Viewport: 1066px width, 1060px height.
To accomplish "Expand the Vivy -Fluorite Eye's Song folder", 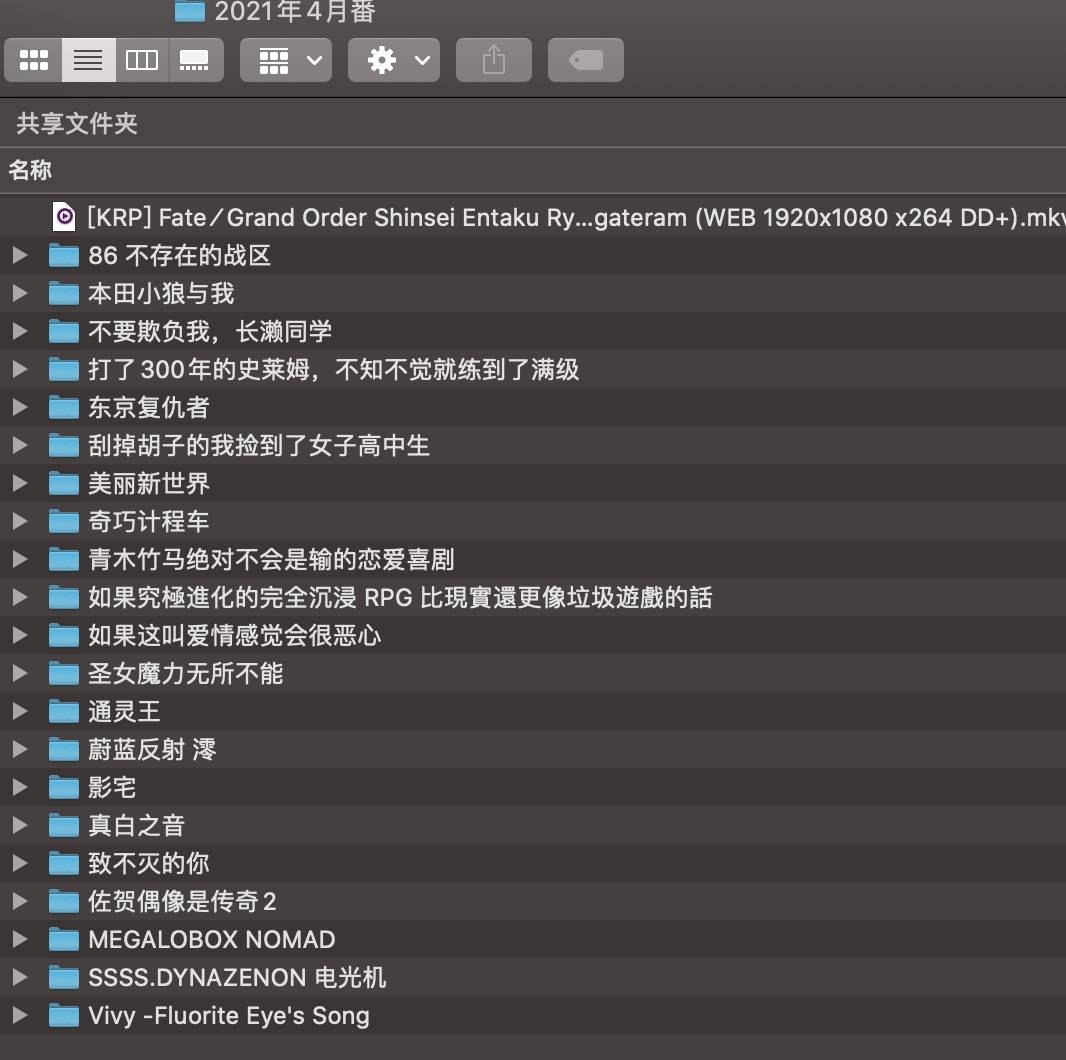I will tap(19, 1016).
